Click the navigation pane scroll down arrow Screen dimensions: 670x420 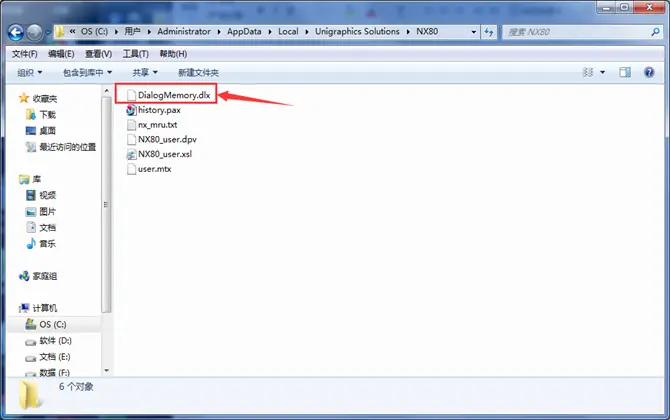point(106,370)
